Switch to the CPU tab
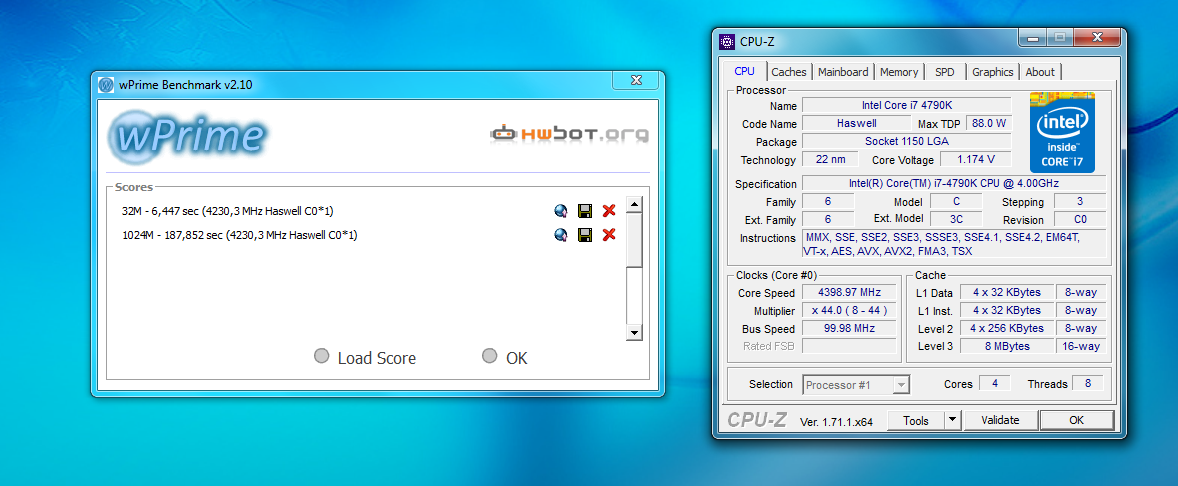Screen dimensions: 1178x486 (x=745, y=71)
